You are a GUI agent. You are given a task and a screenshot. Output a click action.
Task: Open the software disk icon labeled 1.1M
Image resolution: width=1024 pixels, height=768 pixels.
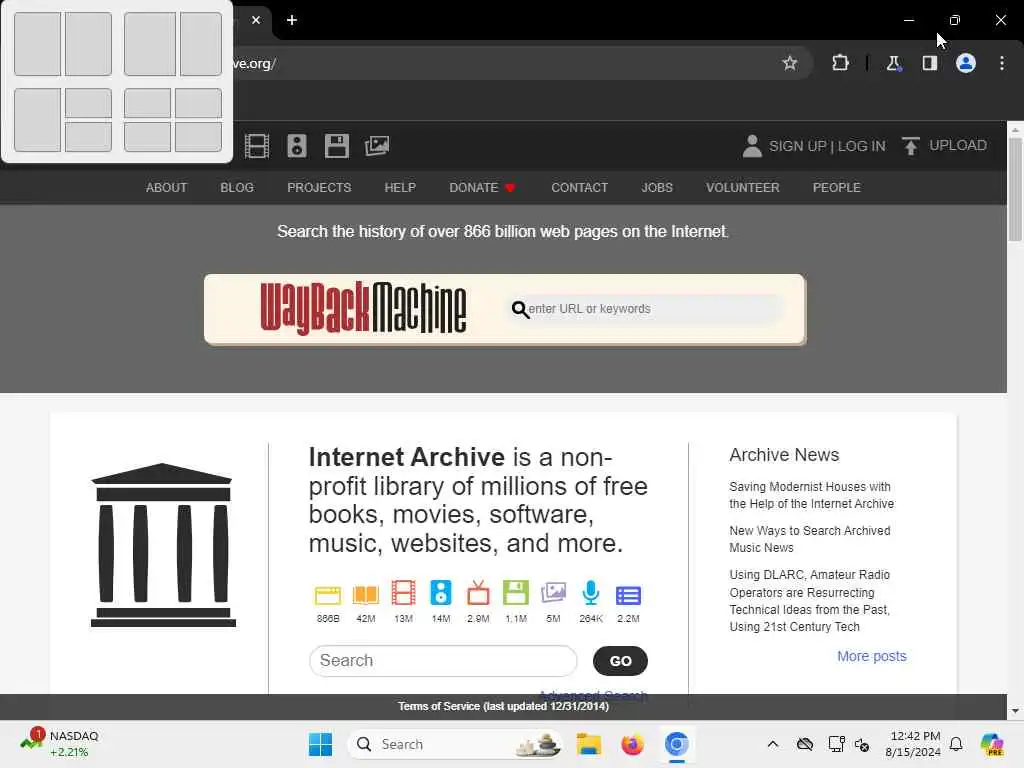[516, 593]
